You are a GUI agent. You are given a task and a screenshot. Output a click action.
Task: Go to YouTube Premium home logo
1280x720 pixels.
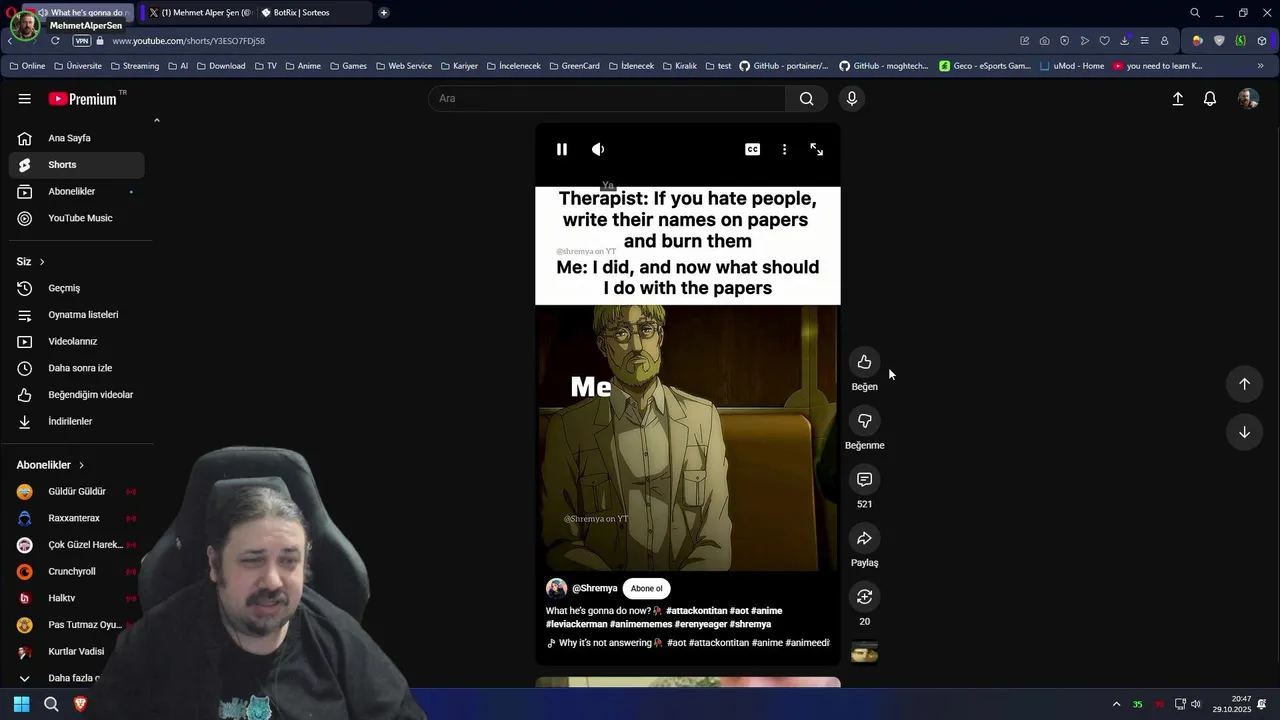click(84, 98)
